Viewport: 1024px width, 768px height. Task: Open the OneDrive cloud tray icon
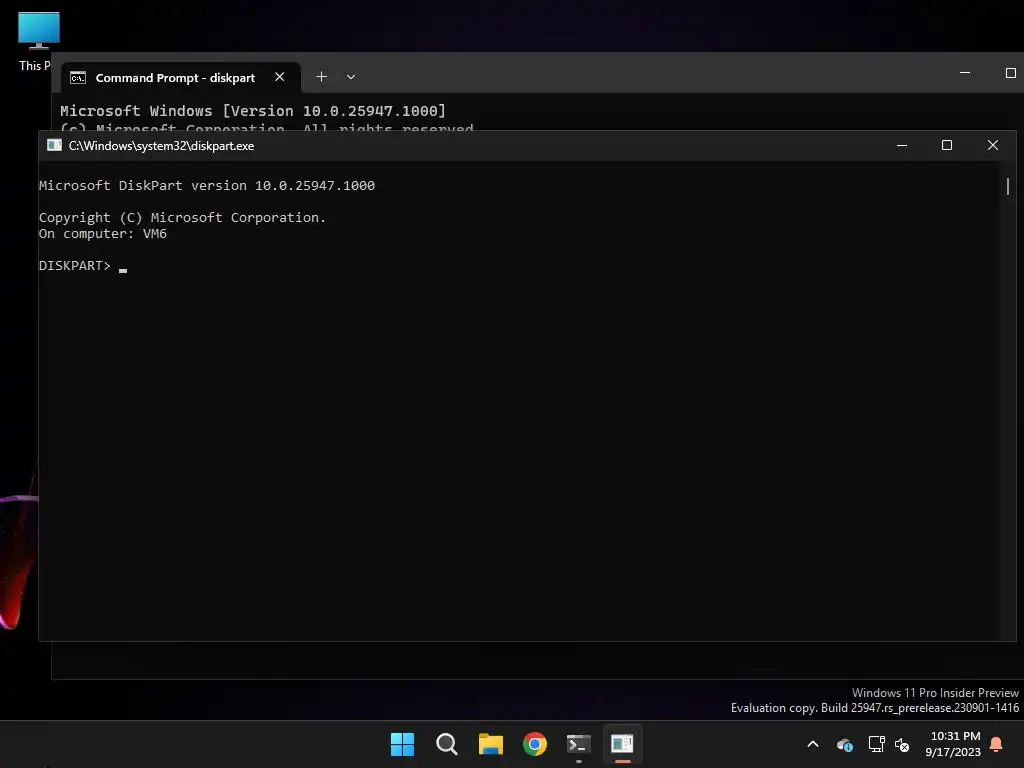coord(844,744)
